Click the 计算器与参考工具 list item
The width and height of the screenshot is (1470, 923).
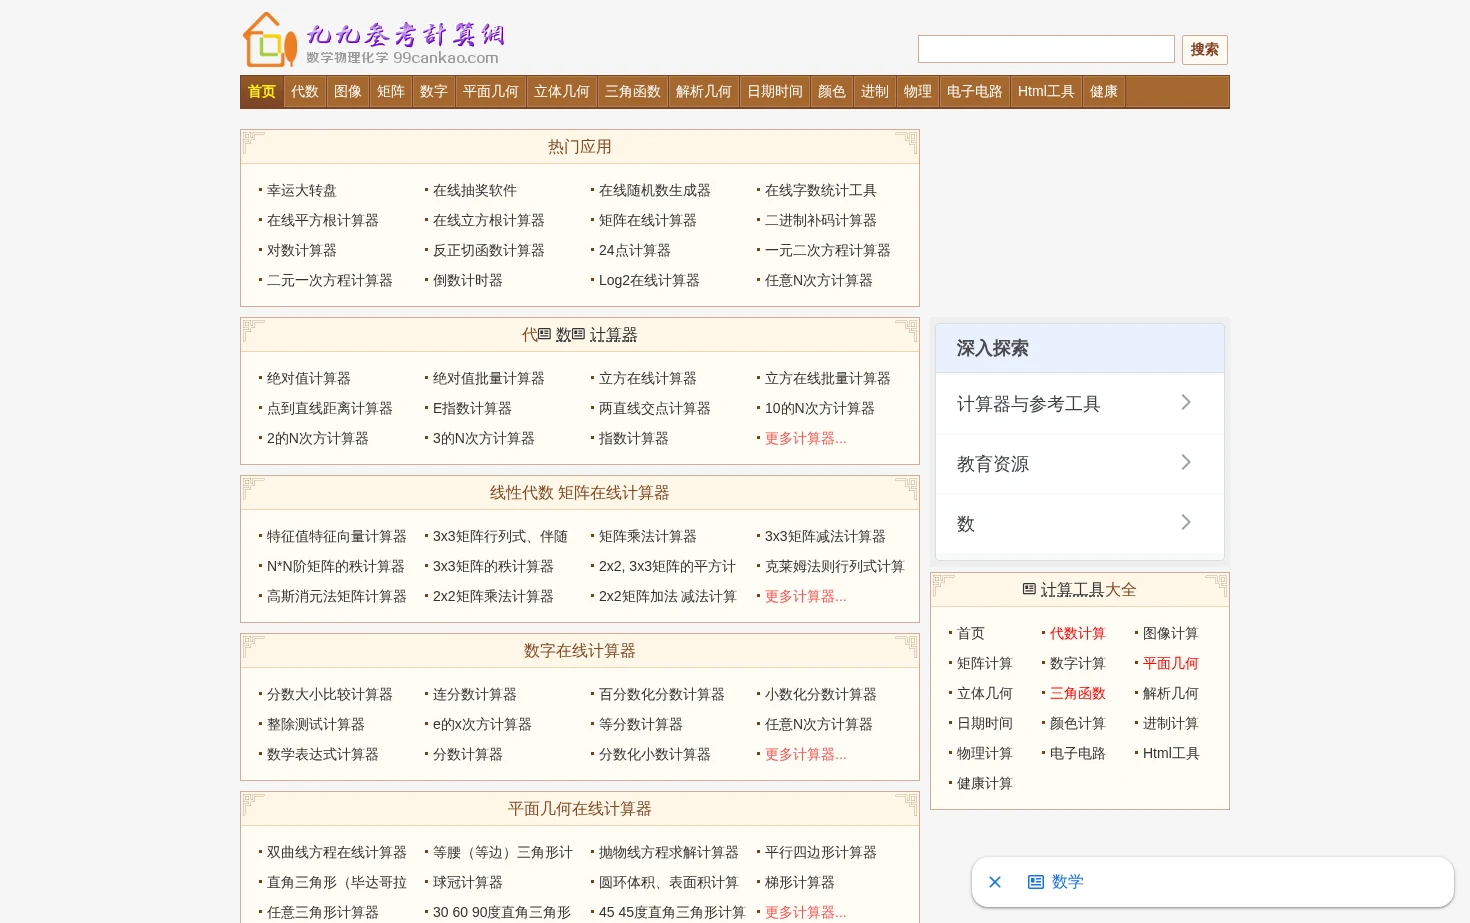click(1080, 403)
